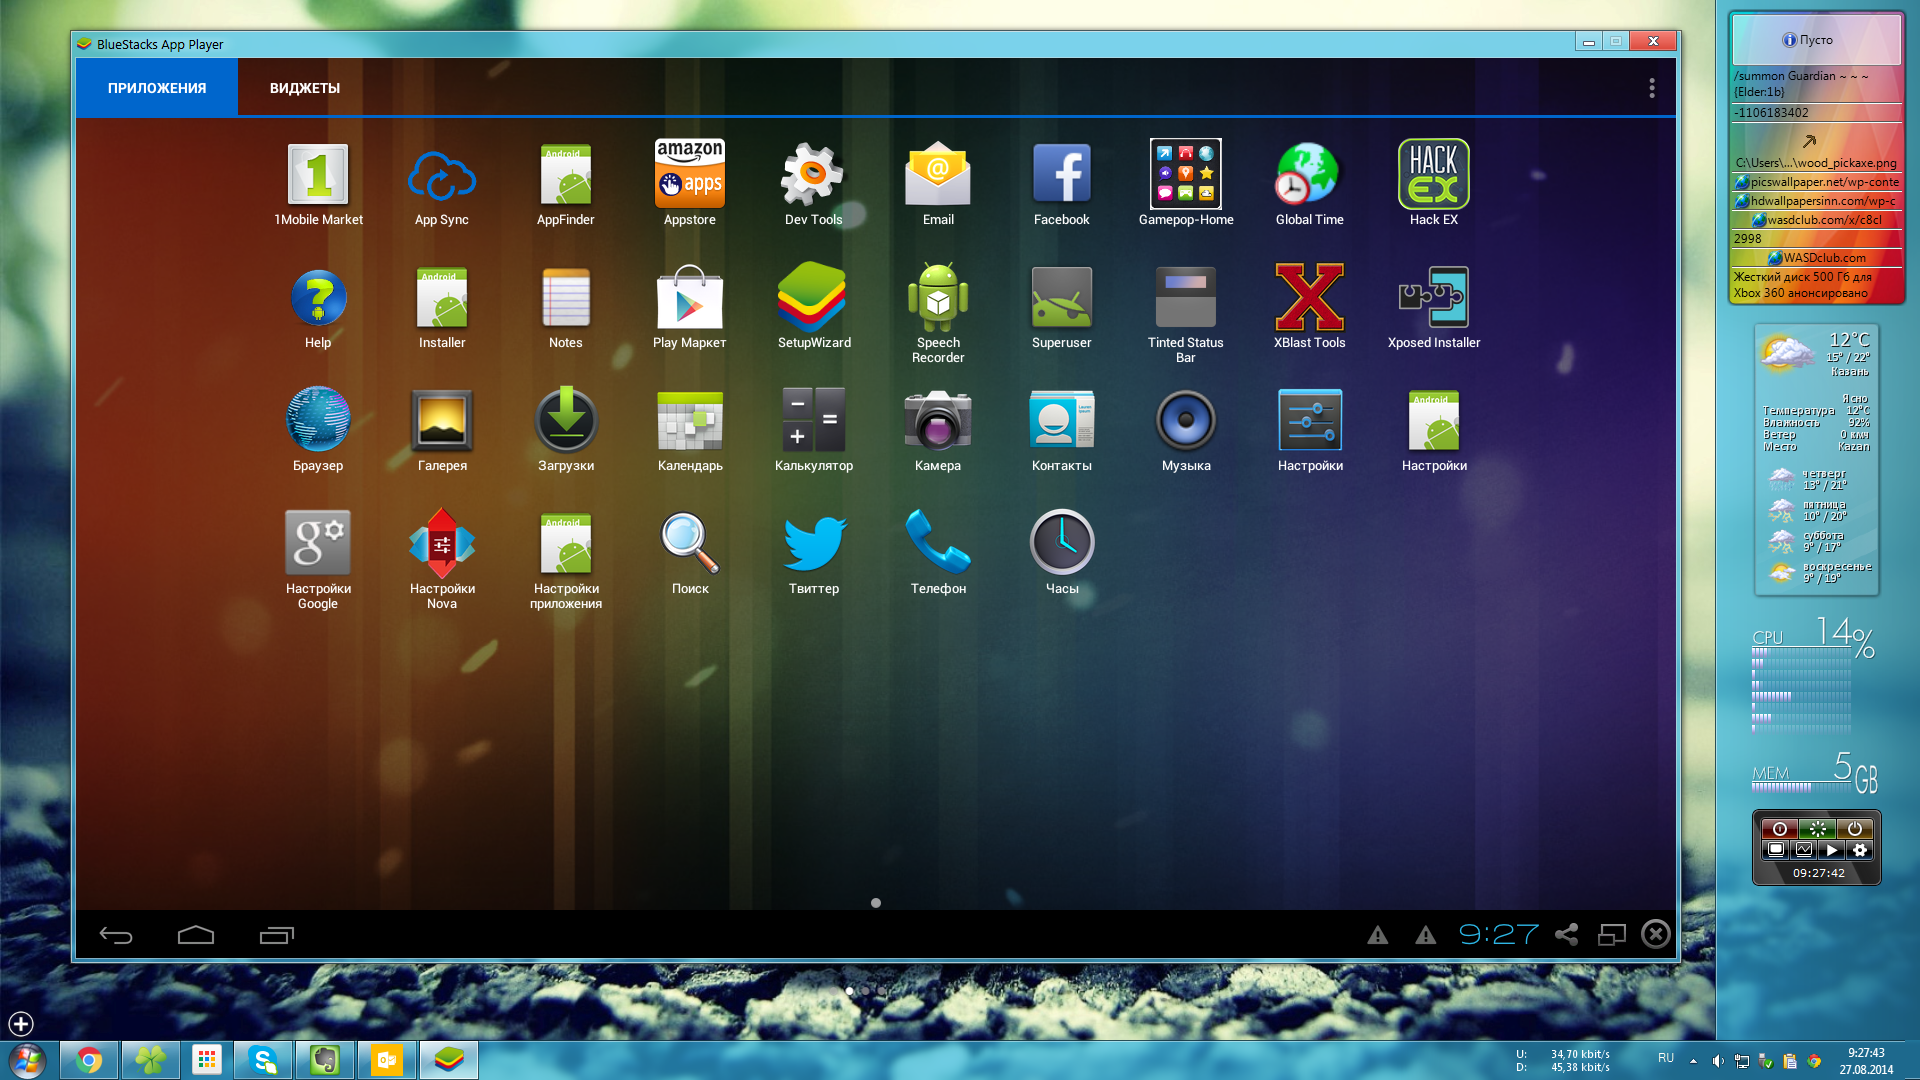This screenshot has height=1080, width=1920.
Task: Open Skype from the taskbar
Action: 263,1060
